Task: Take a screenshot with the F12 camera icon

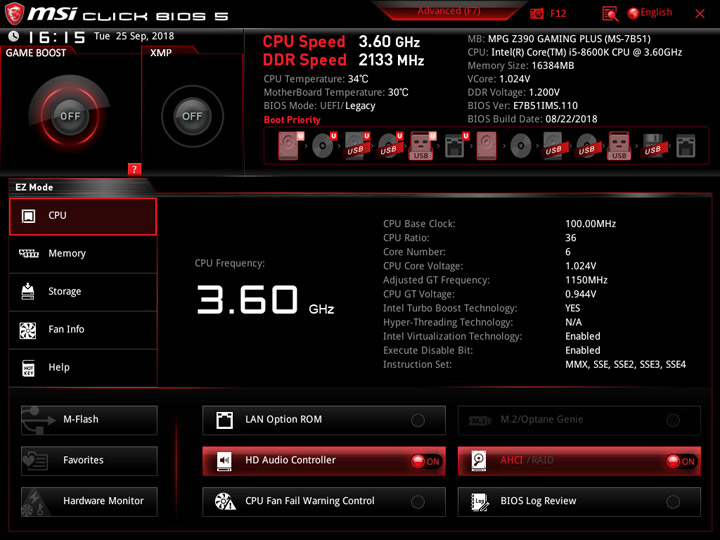Action: tap(536, 13)
